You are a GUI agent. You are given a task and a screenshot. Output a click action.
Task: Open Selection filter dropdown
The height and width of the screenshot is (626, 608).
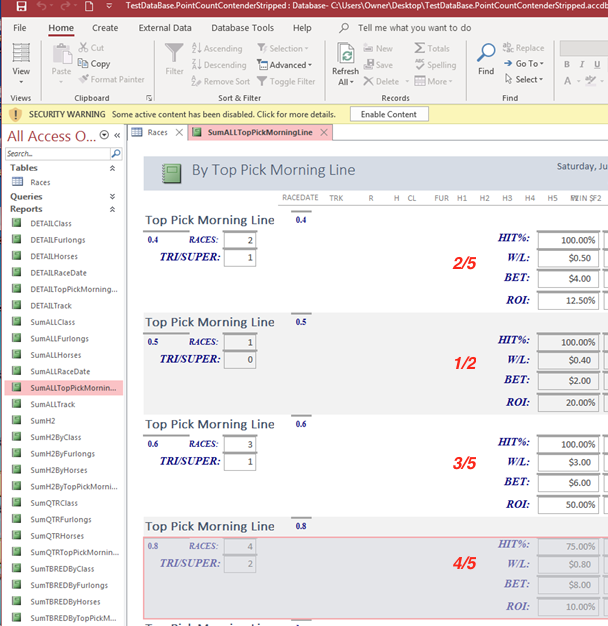(x=283, y=48)
